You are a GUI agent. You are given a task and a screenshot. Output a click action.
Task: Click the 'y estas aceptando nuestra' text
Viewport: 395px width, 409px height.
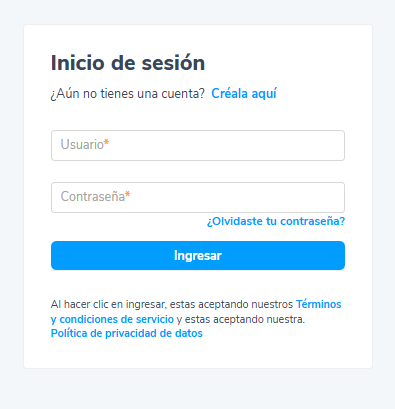(x=241, y=319)
